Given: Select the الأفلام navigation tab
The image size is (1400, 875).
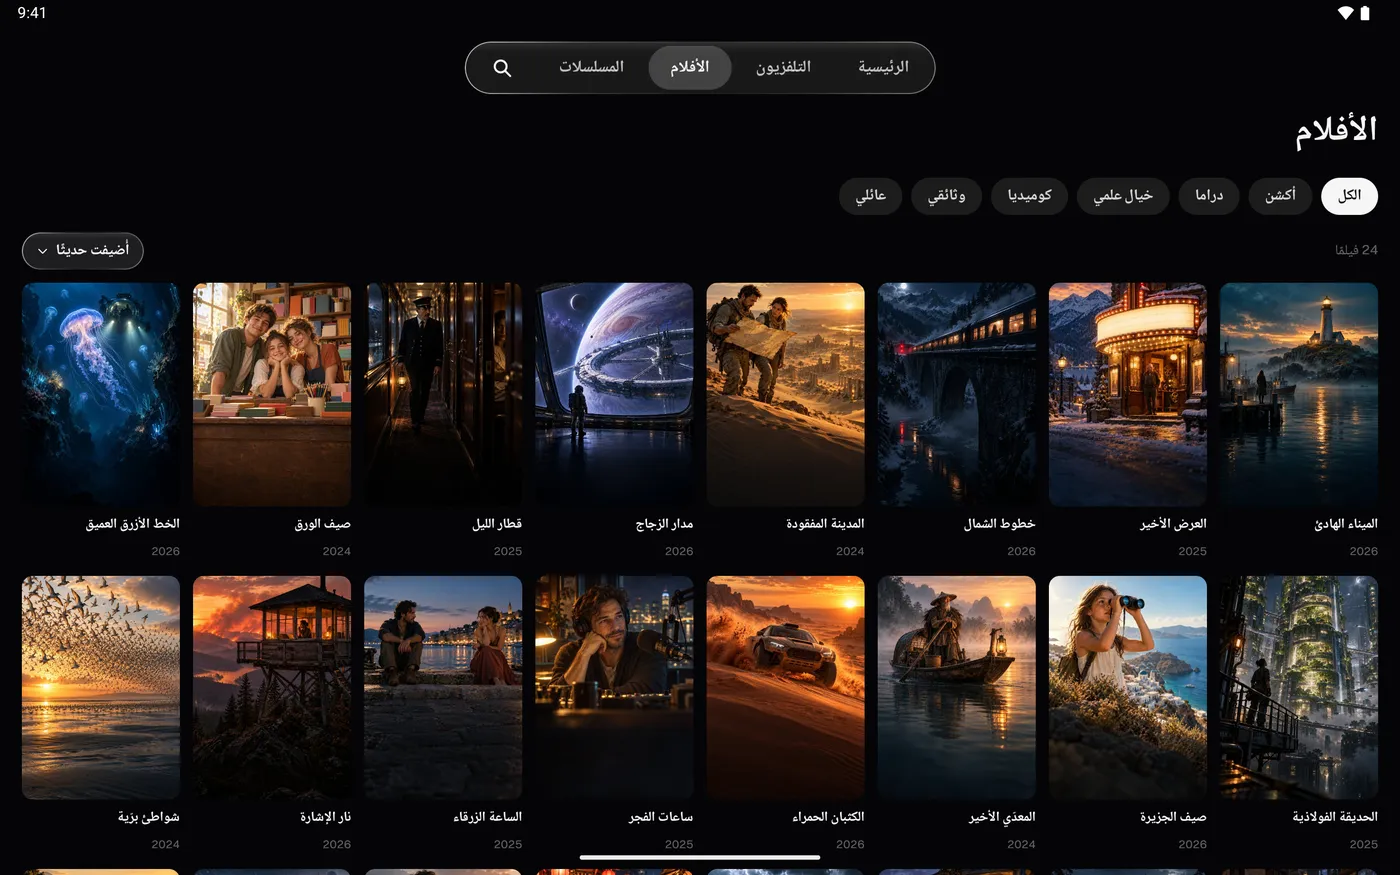Looking at the screenshot, I should (689, 68).
